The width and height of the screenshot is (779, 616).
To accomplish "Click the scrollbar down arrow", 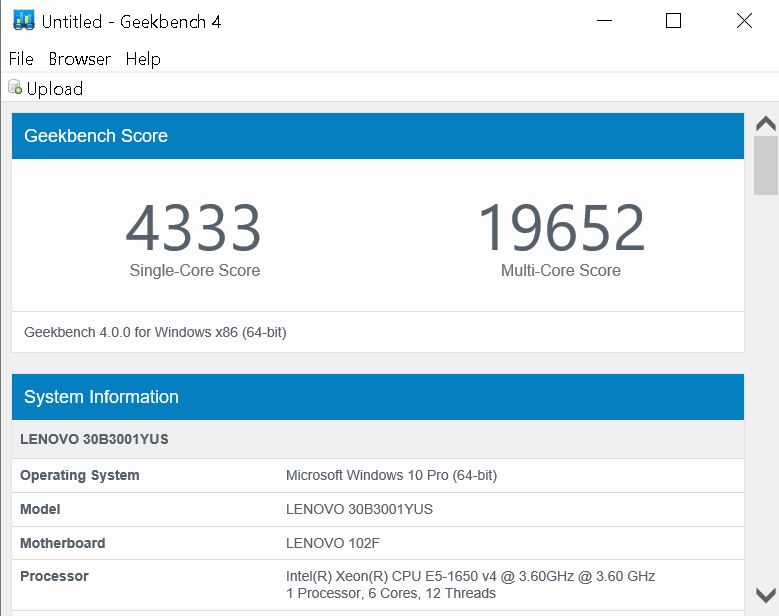I will tap(766, 594).
